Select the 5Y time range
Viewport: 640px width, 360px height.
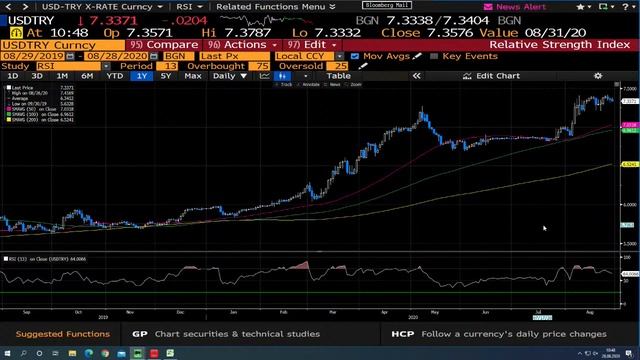pos(166,76)
